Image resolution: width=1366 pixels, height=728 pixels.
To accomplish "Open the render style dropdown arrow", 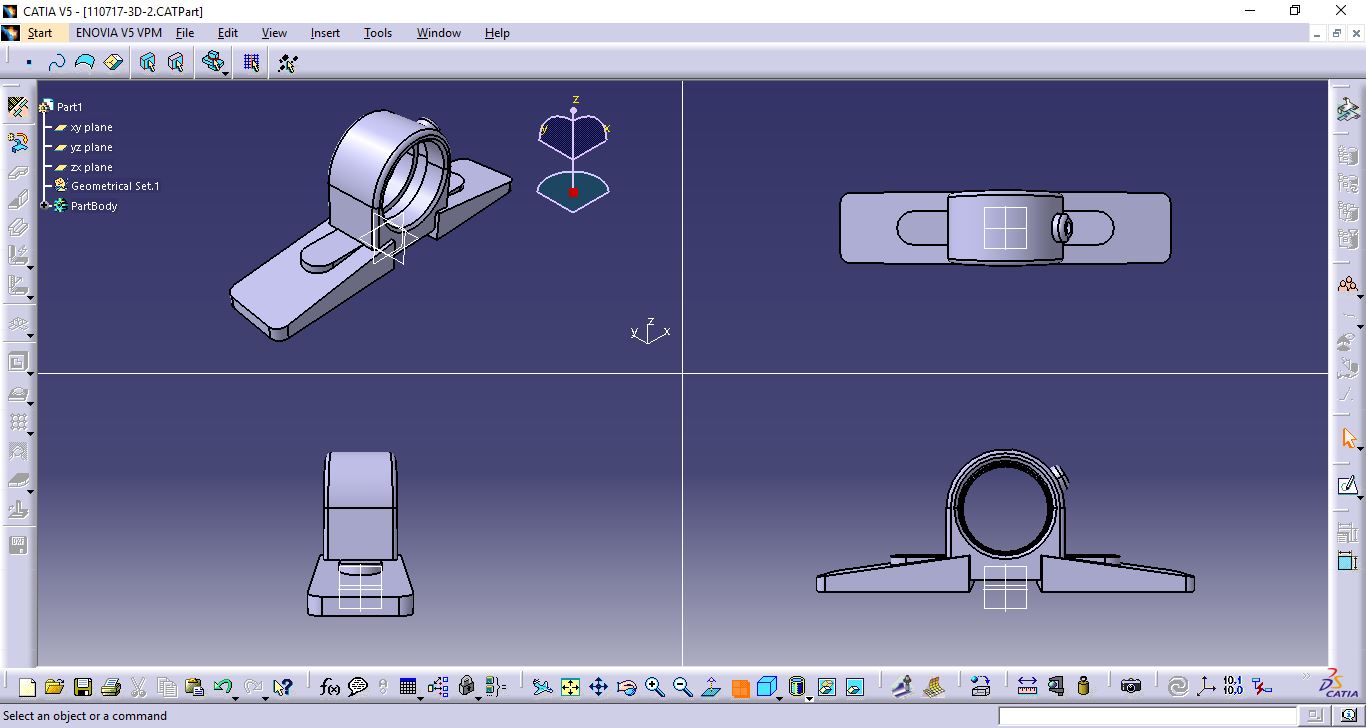I will pos(809,697).
